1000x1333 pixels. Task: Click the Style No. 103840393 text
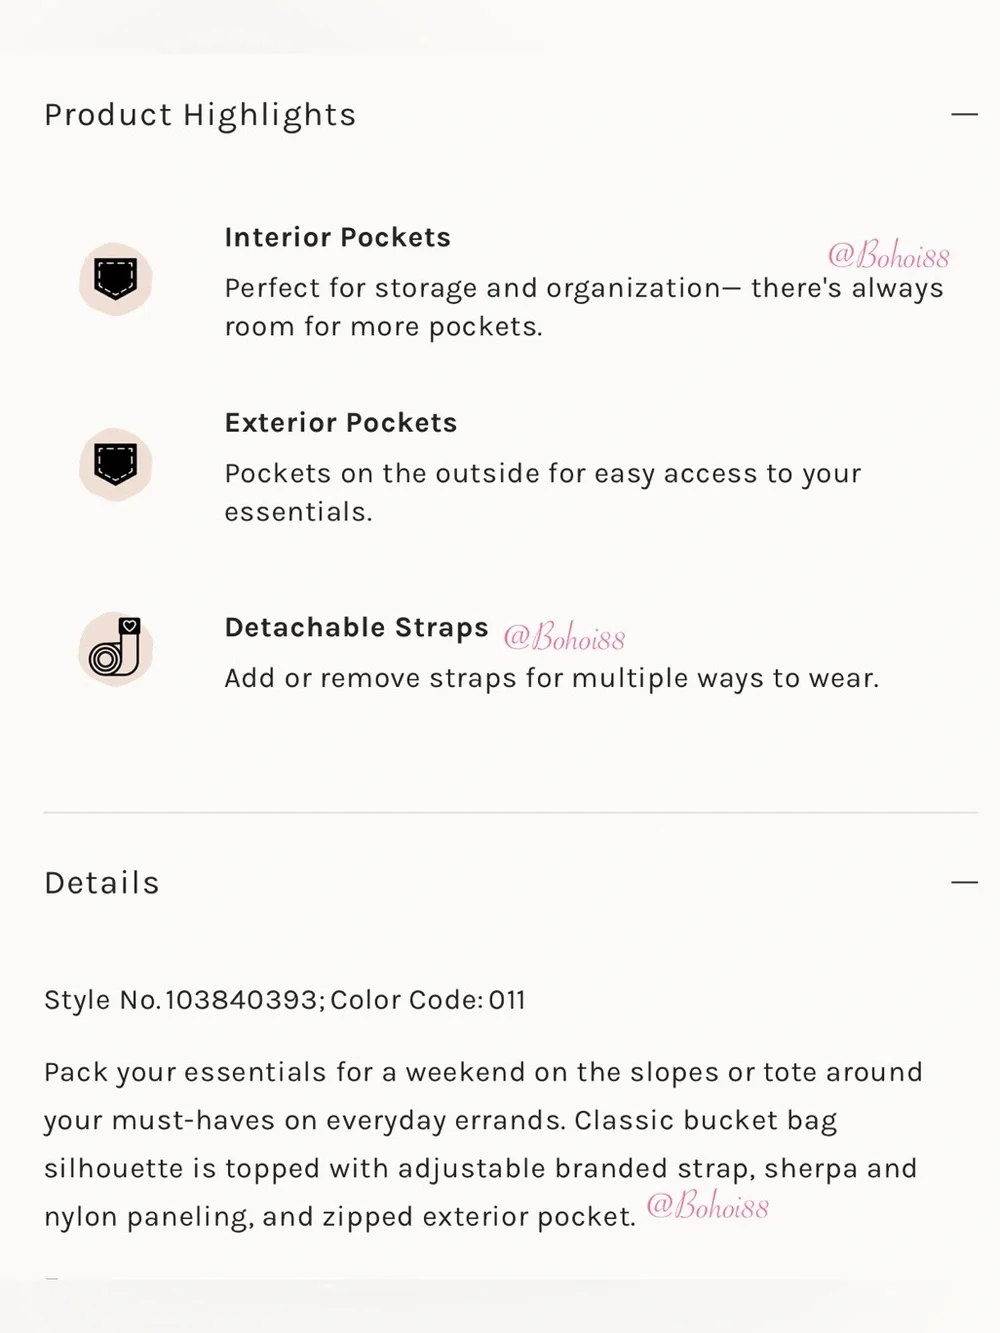click(184, 1001)
